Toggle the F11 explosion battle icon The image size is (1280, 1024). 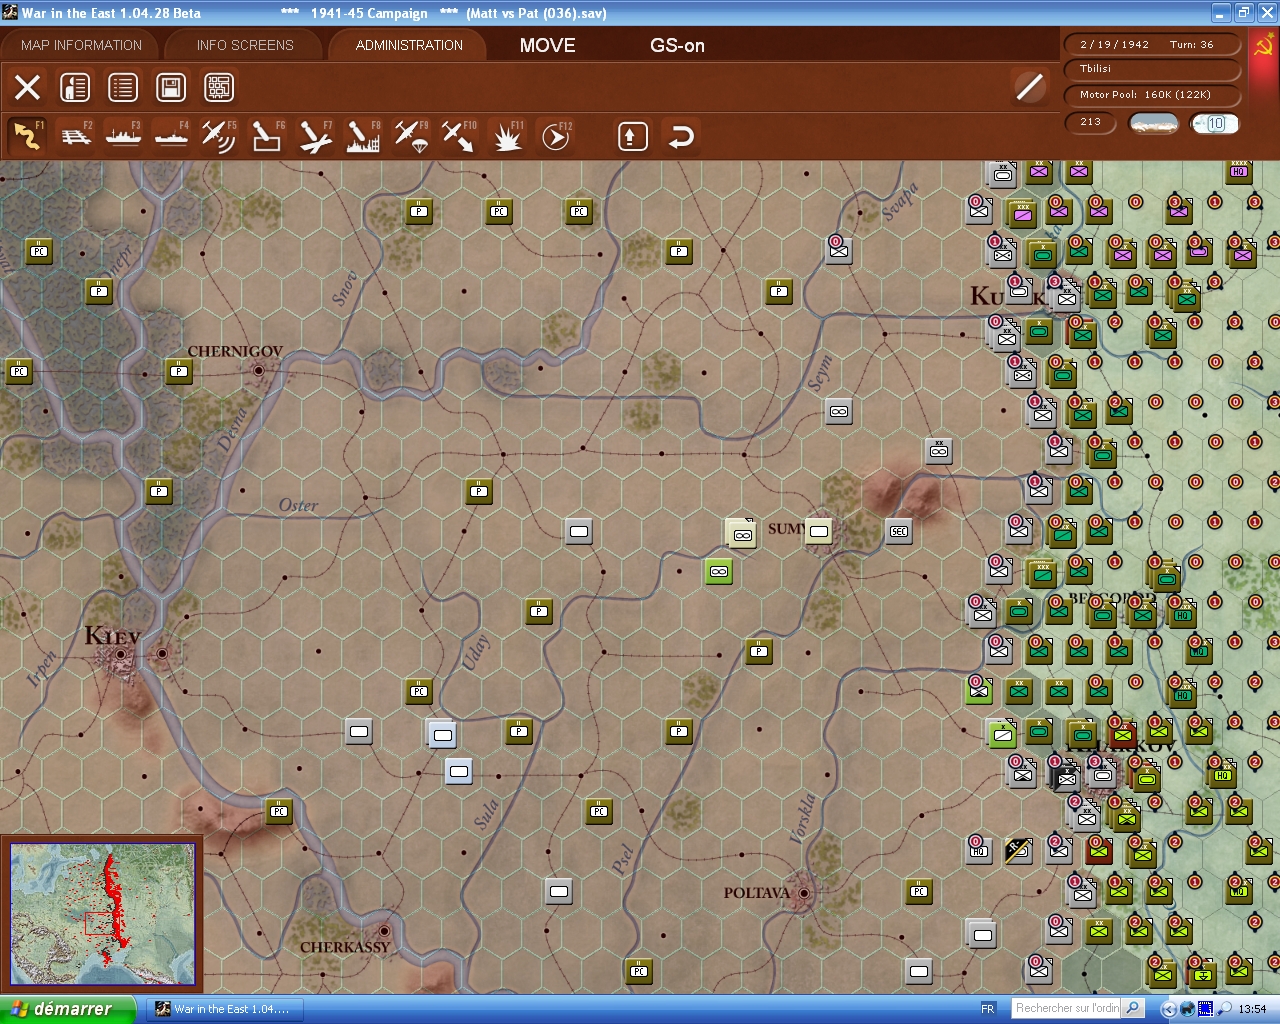507,136
